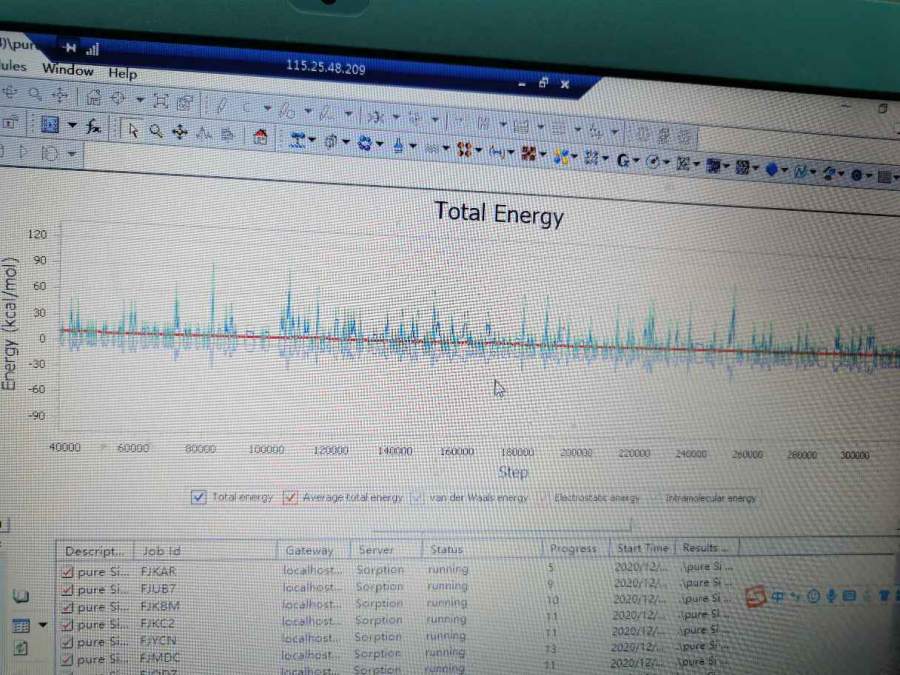Screen dimensions: 900x675
Task: Click the red house home icon
Action: [x=260, y=137]
